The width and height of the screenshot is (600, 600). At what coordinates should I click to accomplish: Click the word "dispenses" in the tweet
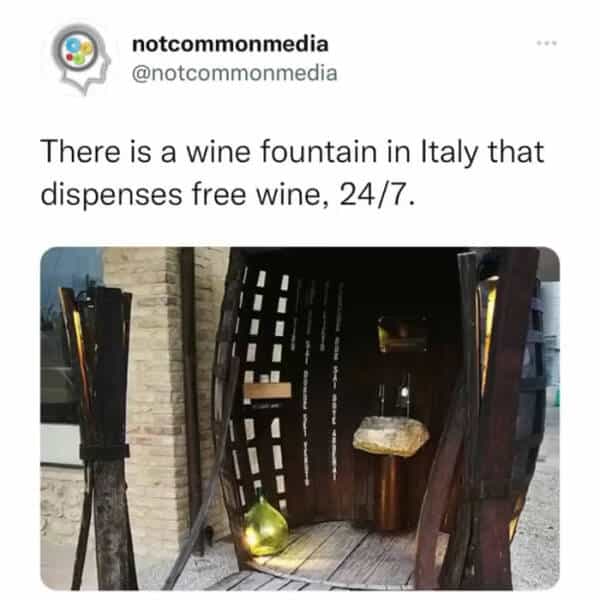tap(111, 195)
